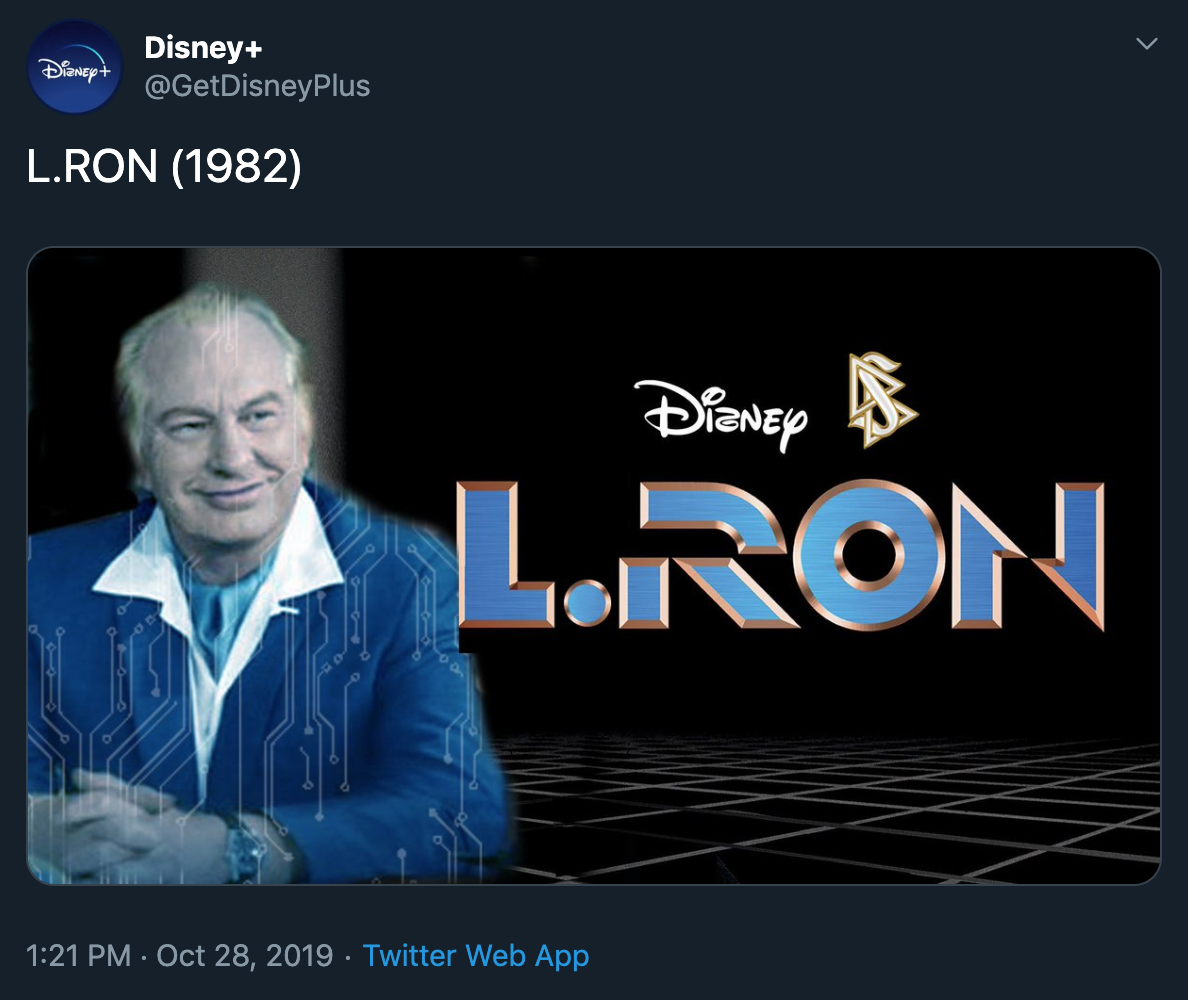This screenshot has width=1188, height=1000.
Task: Click the Disney+ display name
Action: tap(203, 47)
